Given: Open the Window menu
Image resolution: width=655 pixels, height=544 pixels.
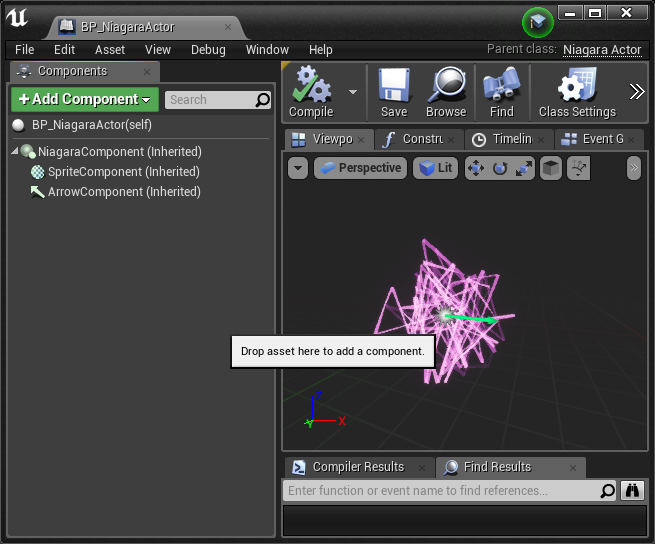Looking at the screenshot, I should pyautogui.click(x=267, y=50).
